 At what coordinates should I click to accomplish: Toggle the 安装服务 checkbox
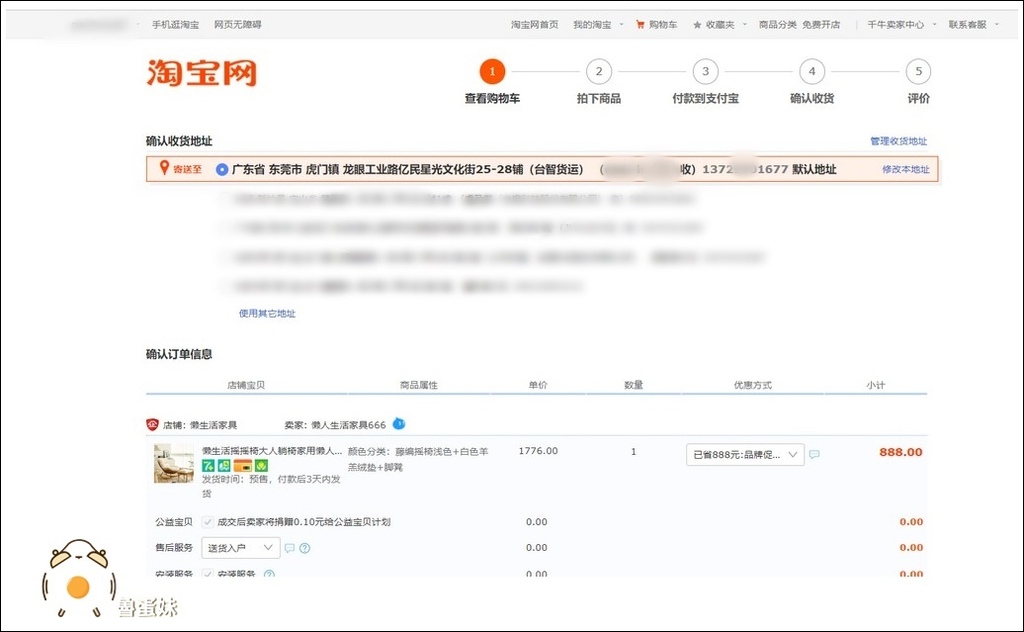coord(208,575)
